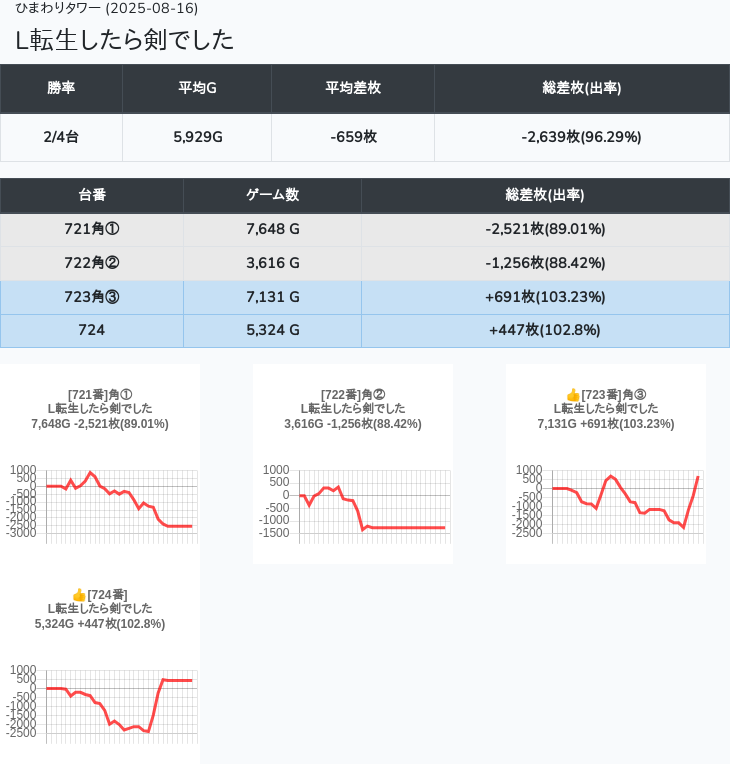Select the highlighted 723角③ row cell
The image size is (730, 764).
pos(92,297)
